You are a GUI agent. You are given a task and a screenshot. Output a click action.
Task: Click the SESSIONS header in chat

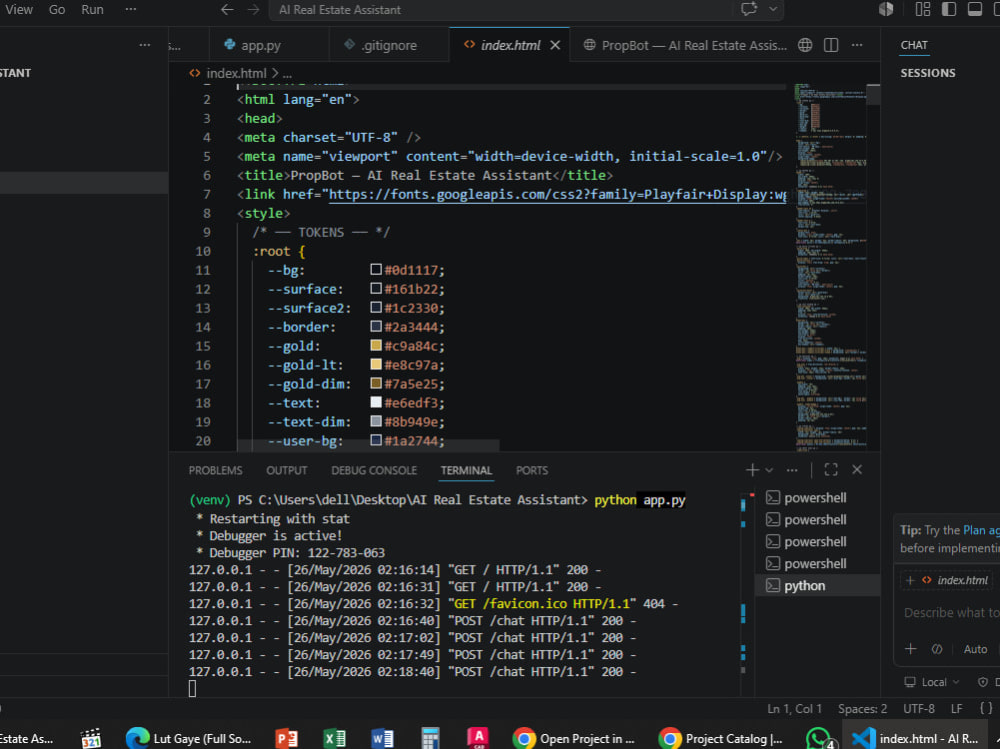coord(928,73)
